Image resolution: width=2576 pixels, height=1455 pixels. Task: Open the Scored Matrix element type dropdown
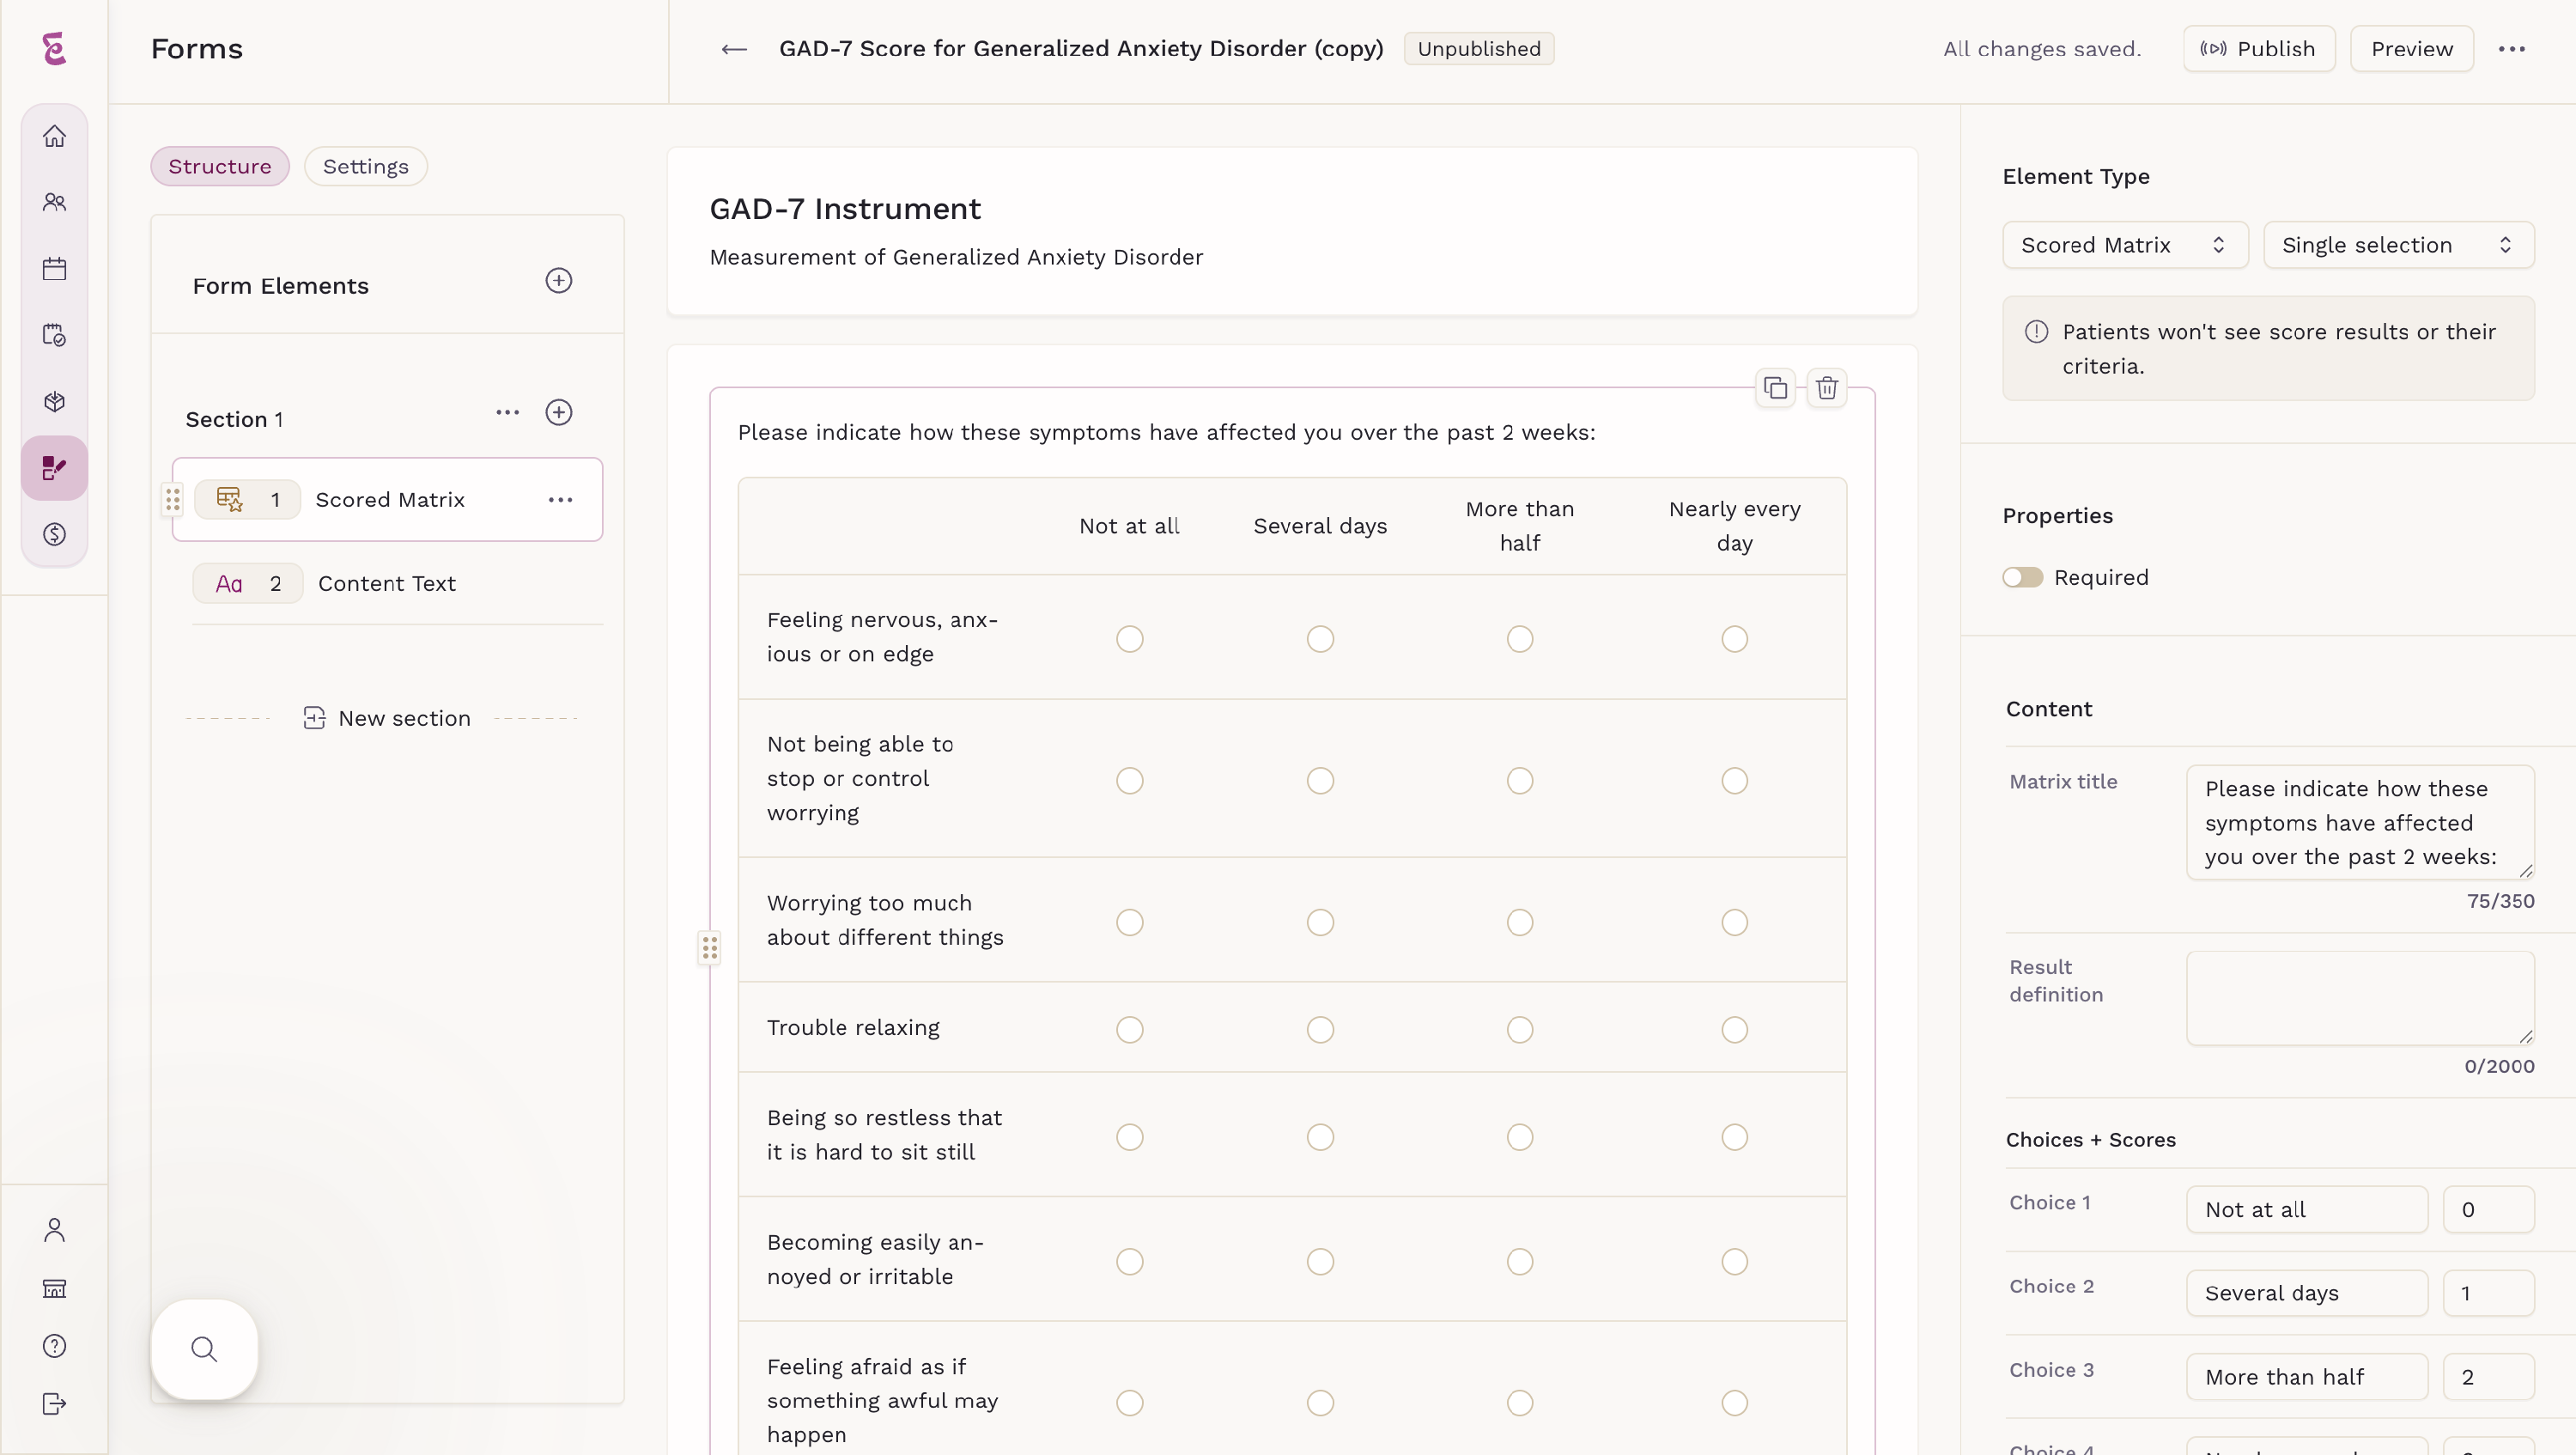click(x=2124, y=245)
